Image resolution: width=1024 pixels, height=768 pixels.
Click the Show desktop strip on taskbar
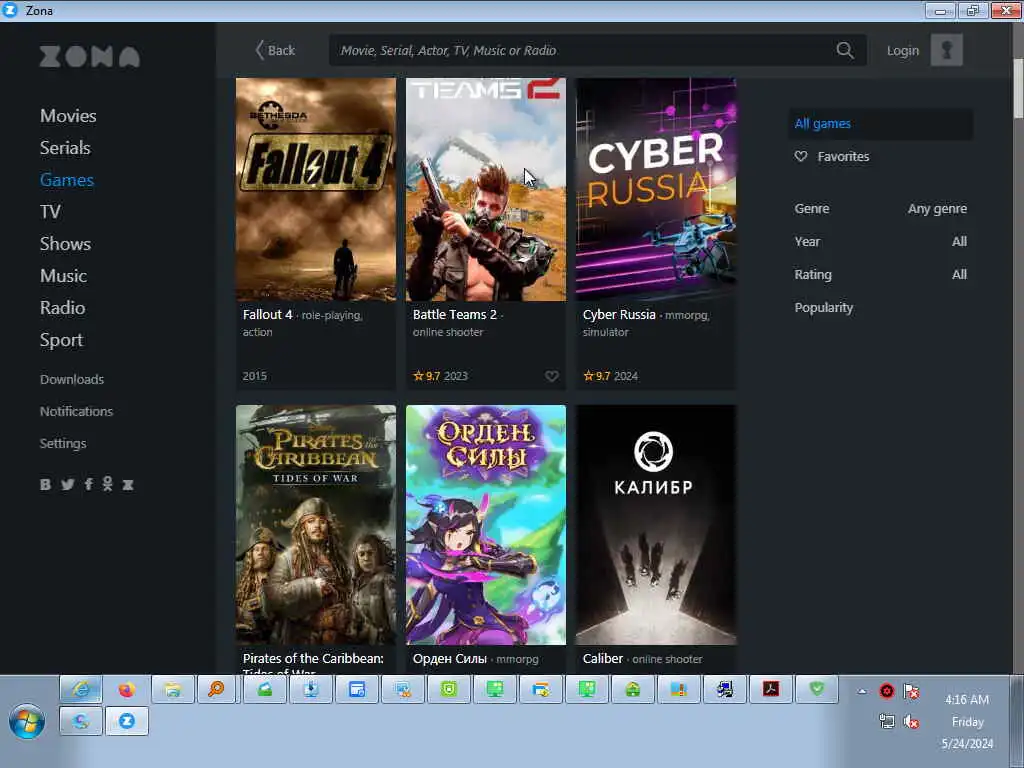pyautogui.click(x=1017, y=722)
